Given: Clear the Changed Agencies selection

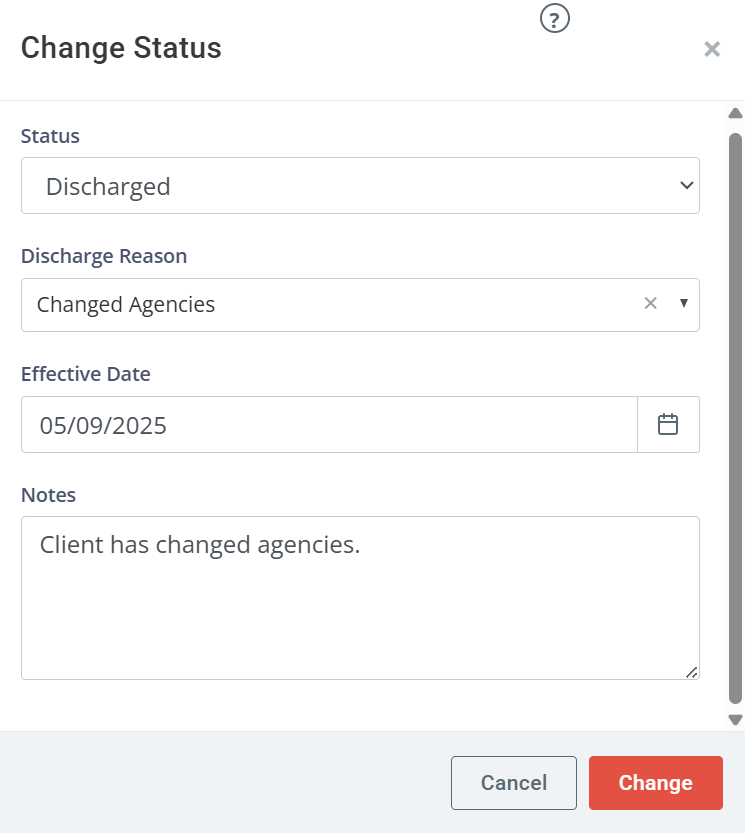Looking at the screenshot, I should click(650, 303).
